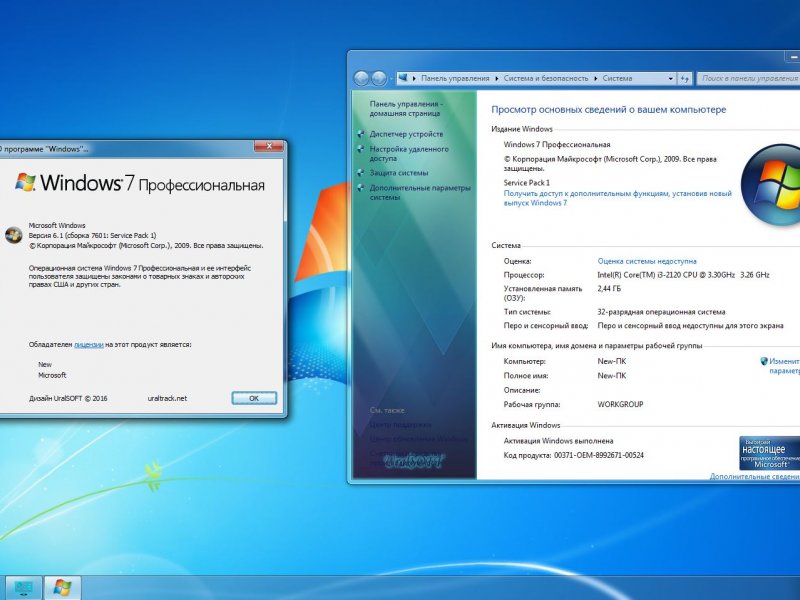Viewport: 800px width, 600px height.
Task: Click processor value 'Intel(R) Core(TM) i3-2120'
Action: 683,275
